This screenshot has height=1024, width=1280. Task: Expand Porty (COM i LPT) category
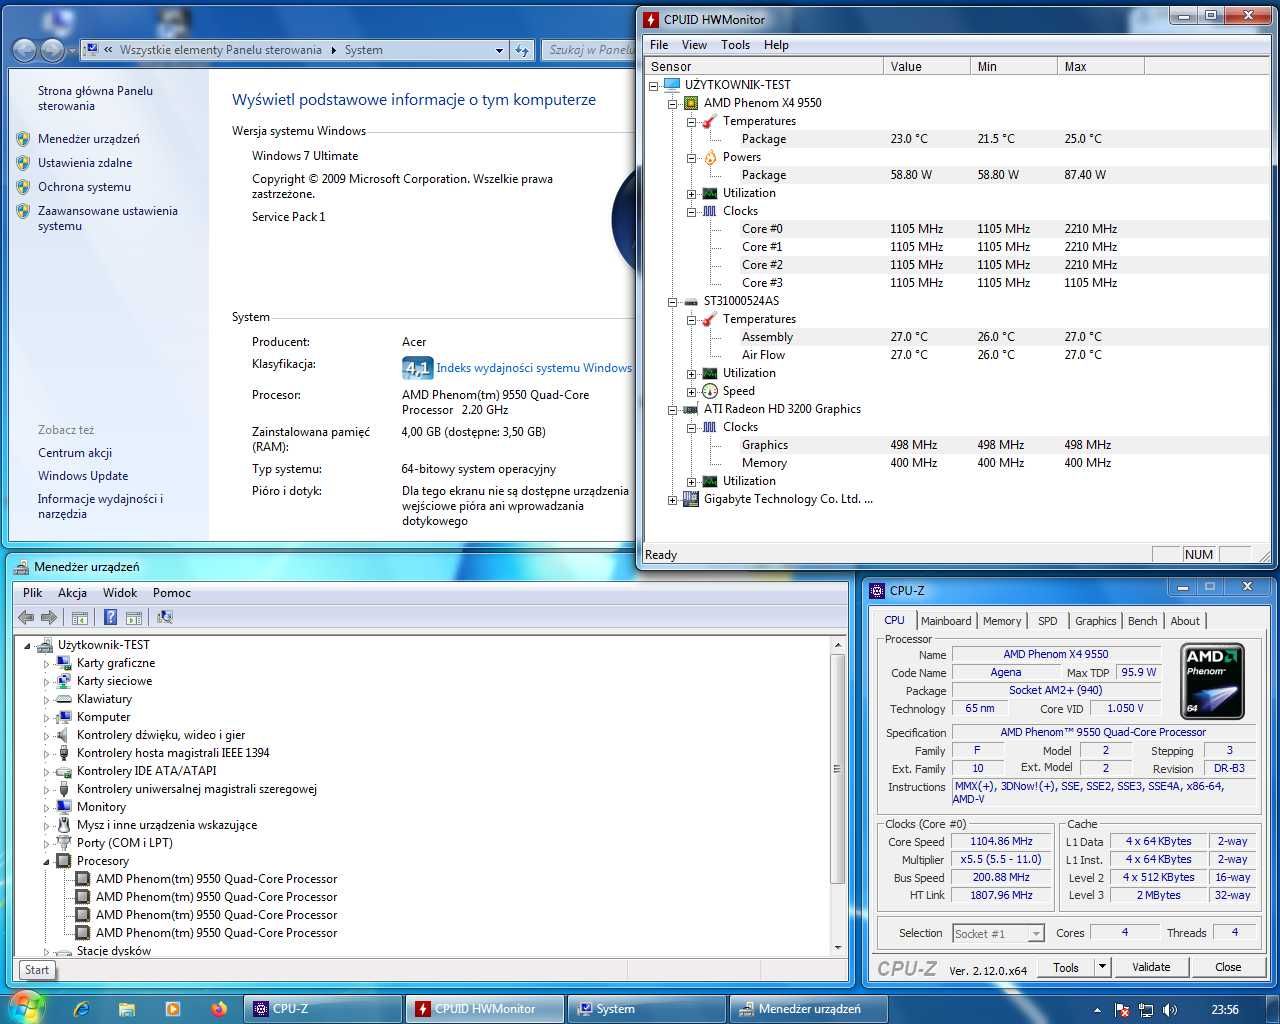[46, 843]
